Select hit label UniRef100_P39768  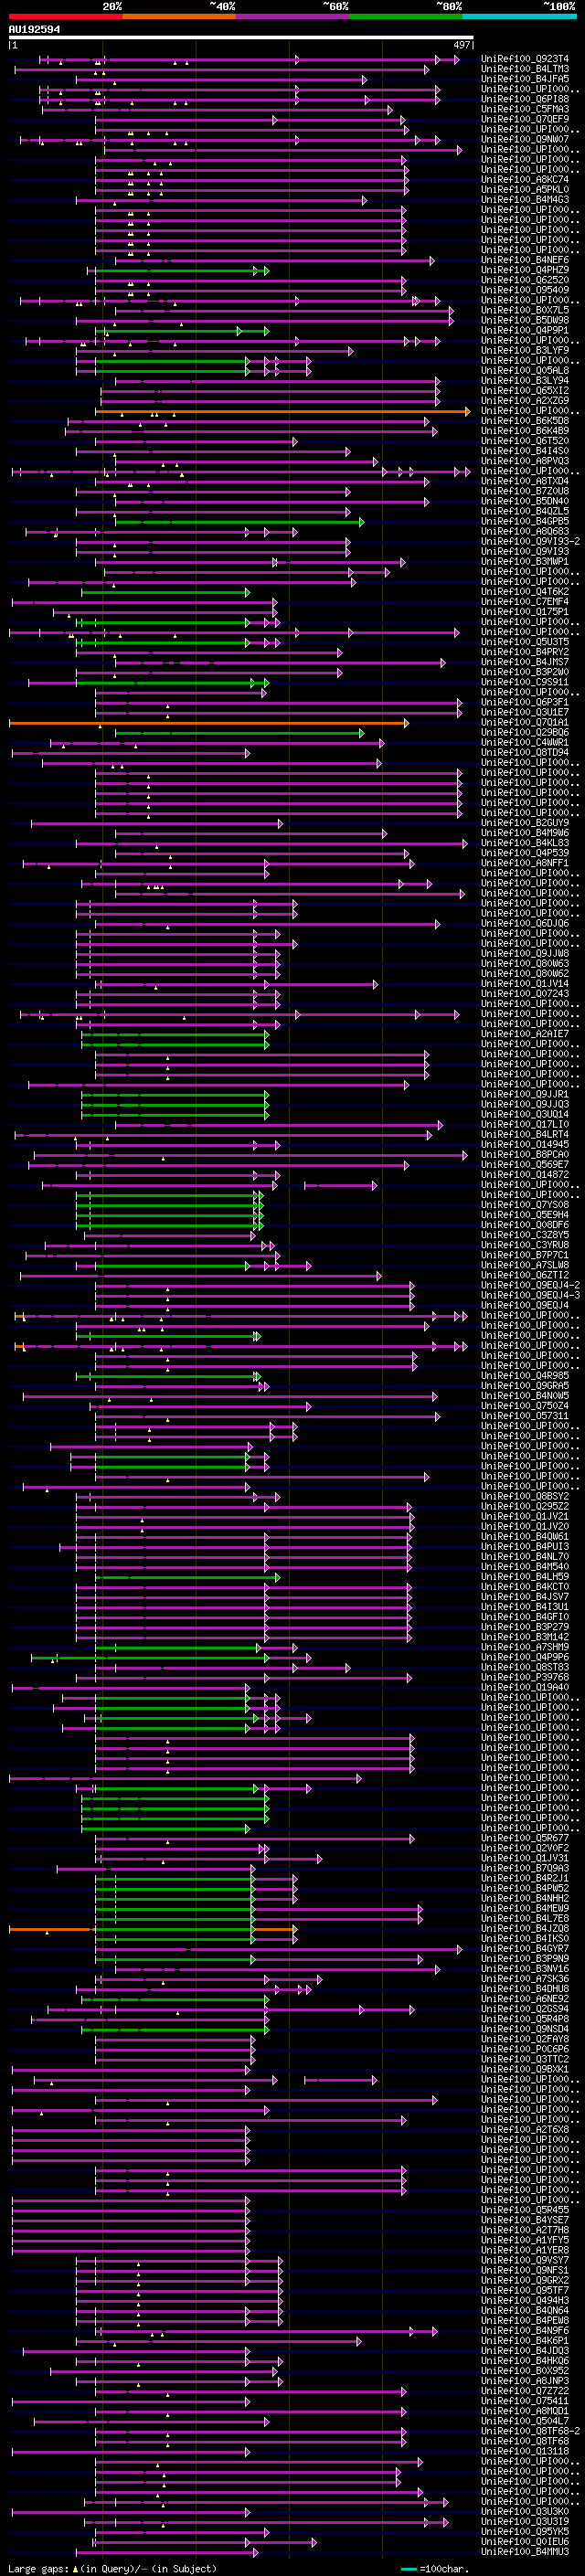pos(525,1678)
